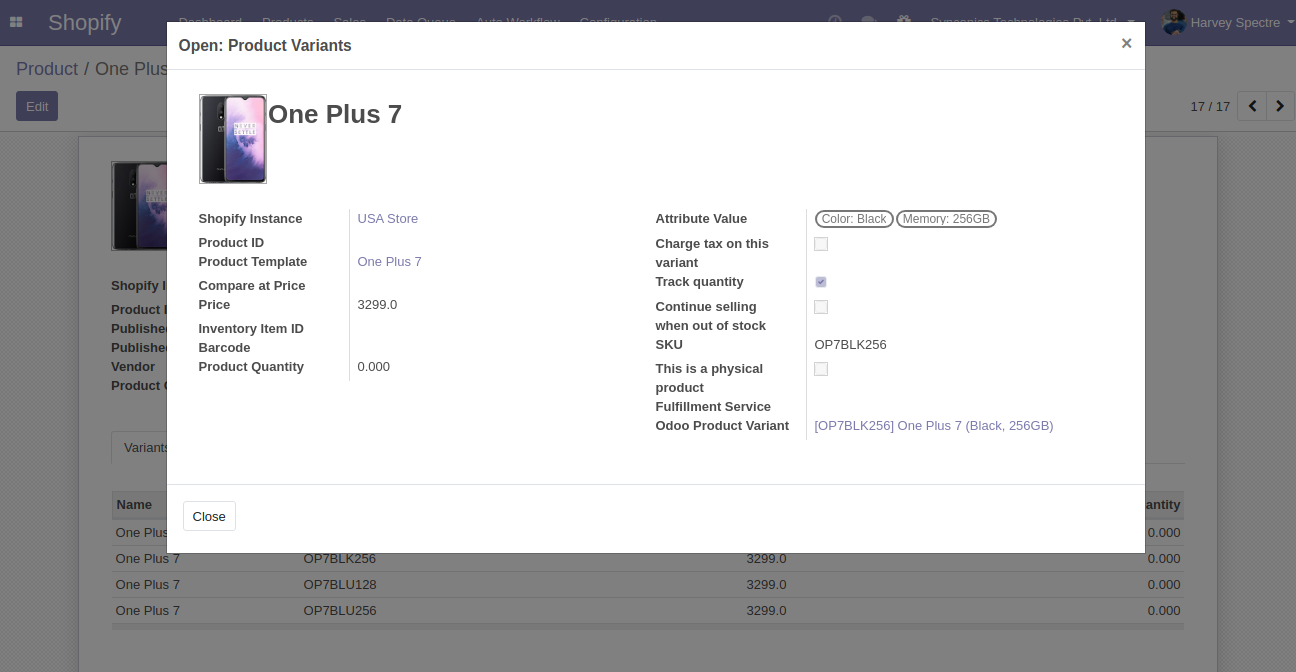Toggle Continue selling when out of stock
1296x672 pixels.
click(821, 307)
